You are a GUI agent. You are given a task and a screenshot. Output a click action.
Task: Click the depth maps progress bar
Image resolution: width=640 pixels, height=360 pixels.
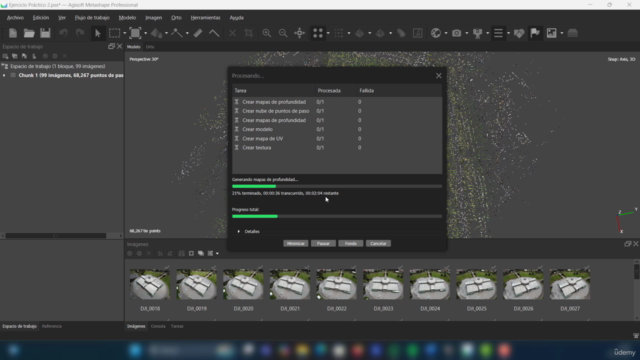coord(337,186)
